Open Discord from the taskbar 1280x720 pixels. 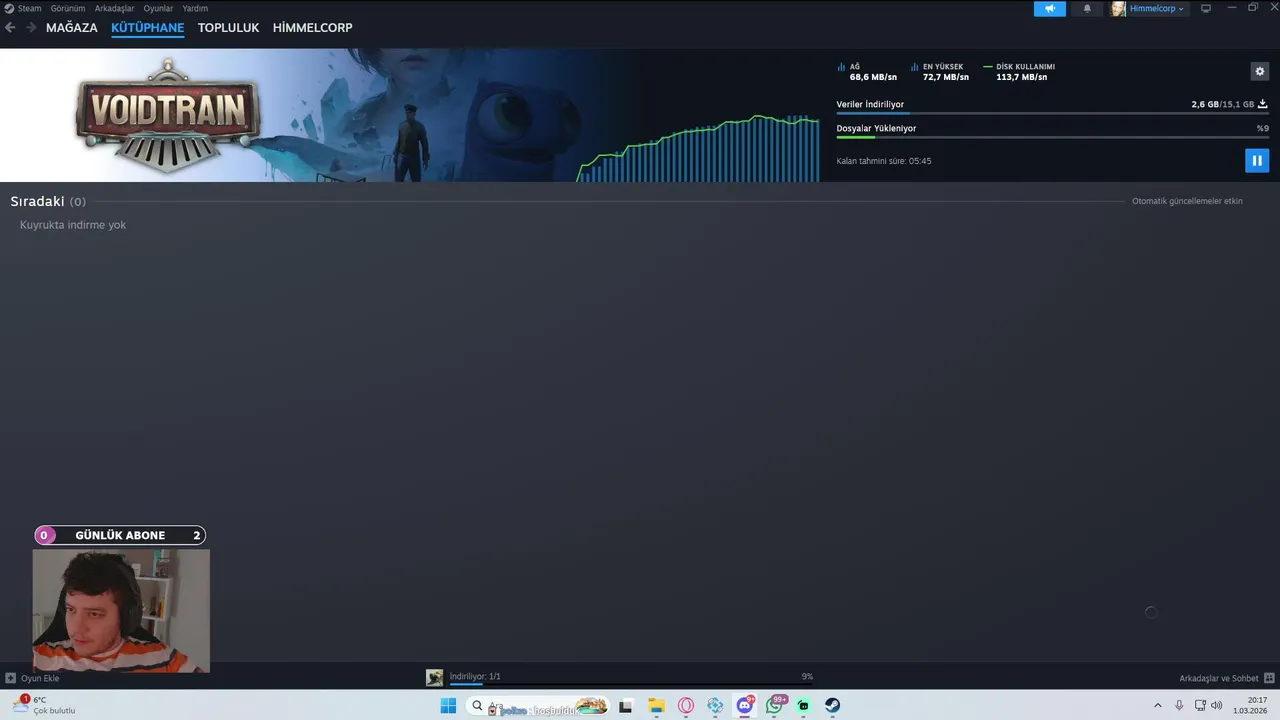point(745,706)
